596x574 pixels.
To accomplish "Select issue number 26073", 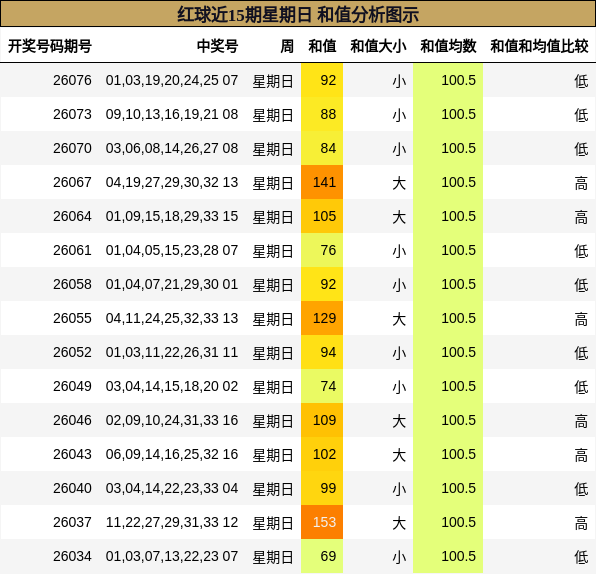I will click(x=72, y=114).
